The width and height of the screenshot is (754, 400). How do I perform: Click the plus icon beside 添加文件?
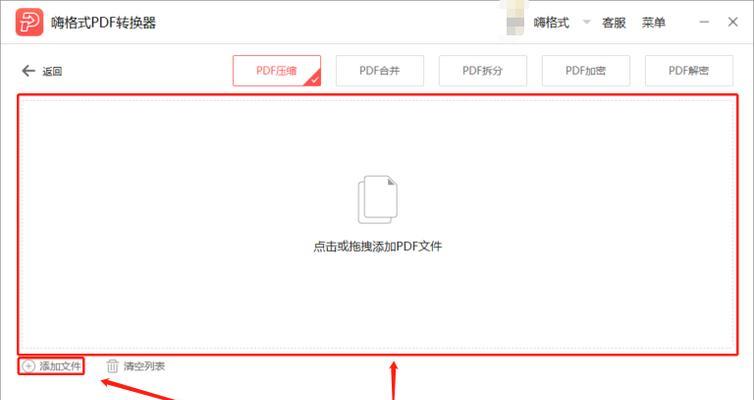(x=29, y=366)
